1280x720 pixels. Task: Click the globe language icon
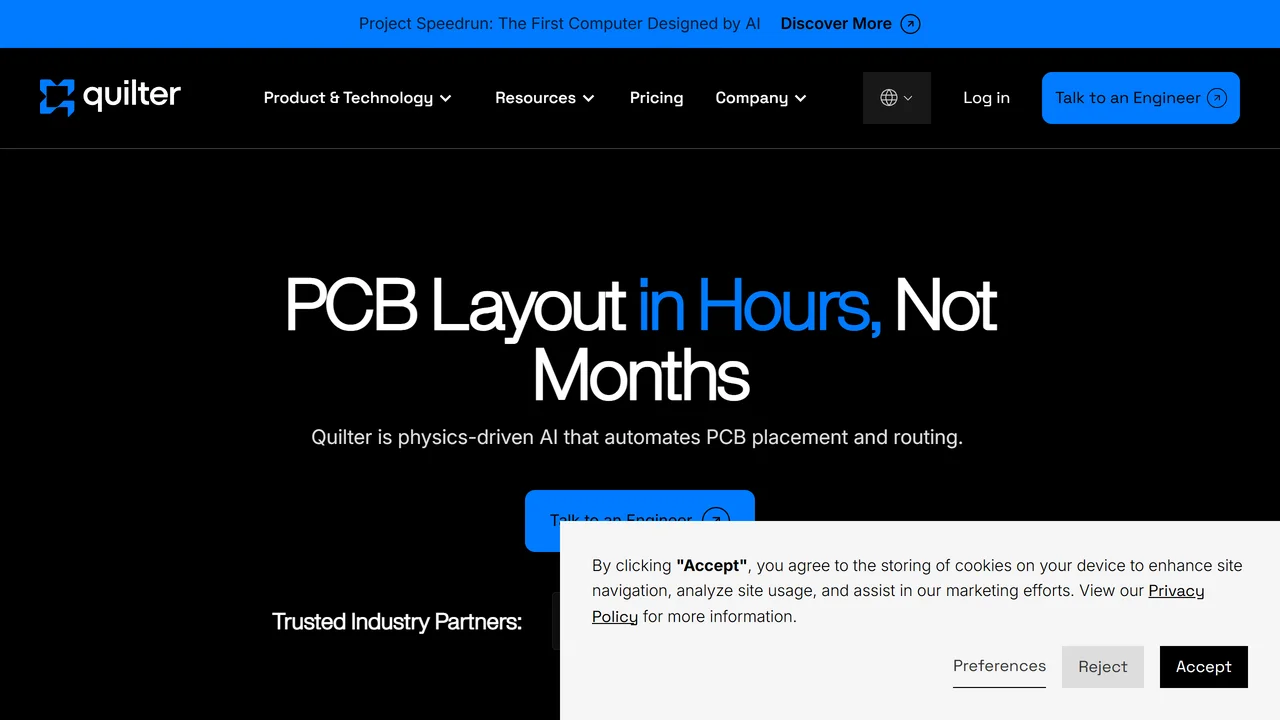889,98
